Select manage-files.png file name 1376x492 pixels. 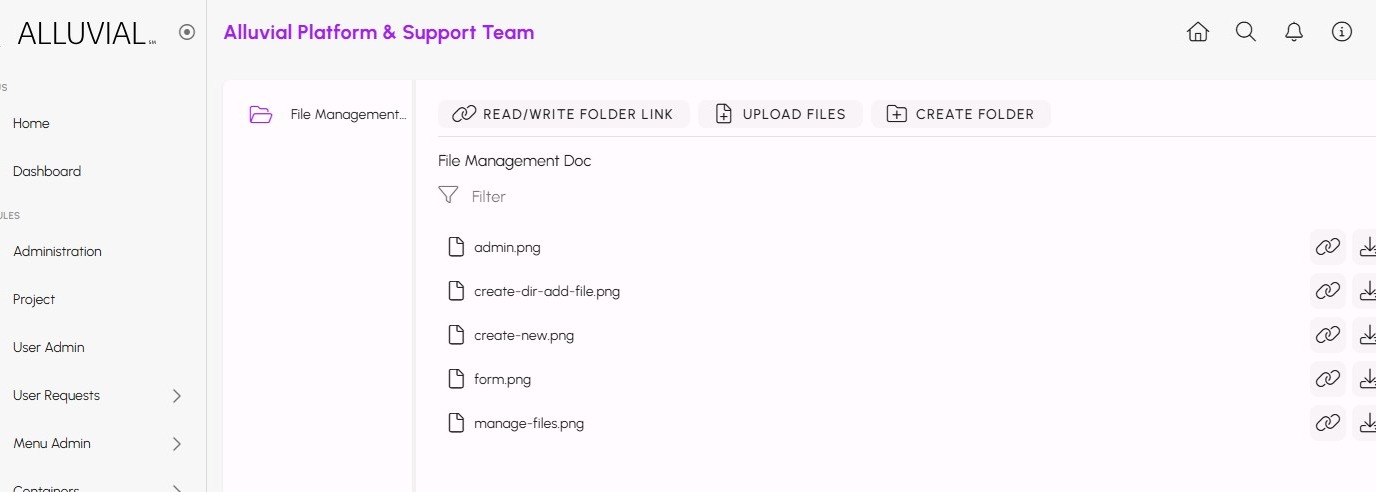pyautogui.click(x=529, y=423)
